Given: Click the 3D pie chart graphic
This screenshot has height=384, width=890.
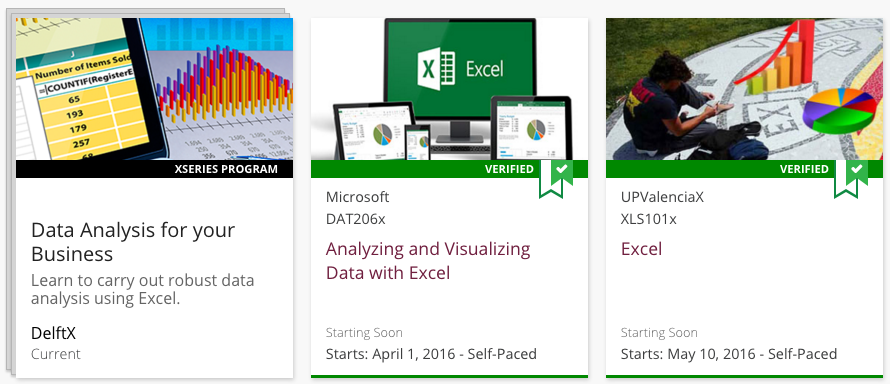Looking at the screenshot, I should pyautogui.click(x=840, y=110).
